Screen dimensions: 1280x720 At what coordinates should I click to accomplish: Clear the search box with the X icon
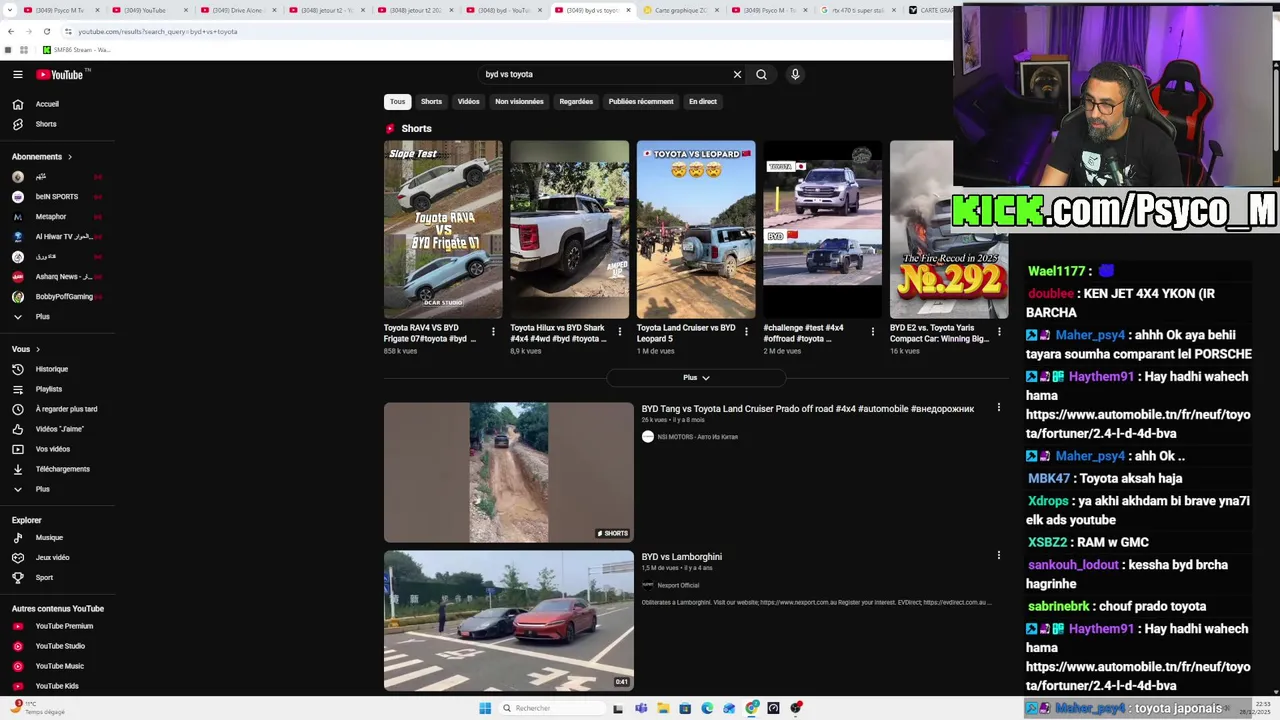click(737, 74)
